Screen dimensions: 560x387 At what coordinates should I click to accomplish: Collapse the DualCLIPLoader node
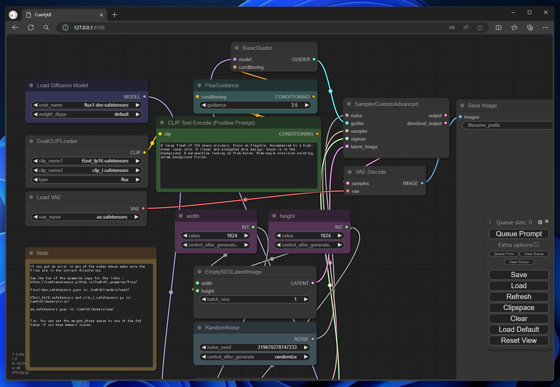[31, 141]
